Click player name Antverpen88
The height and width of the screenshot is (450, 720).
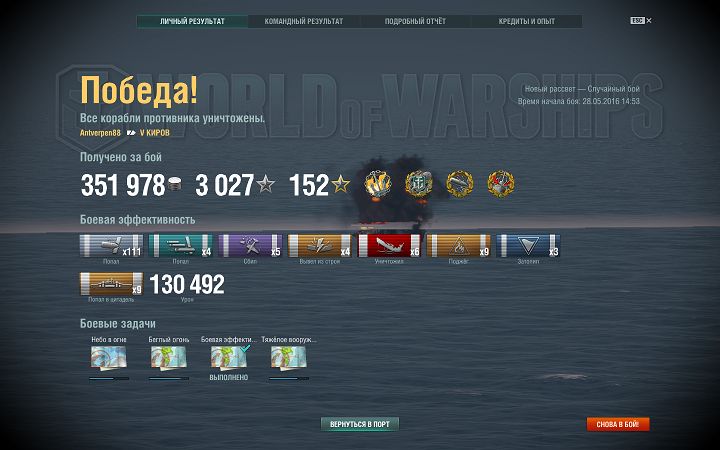pos(100,133)
